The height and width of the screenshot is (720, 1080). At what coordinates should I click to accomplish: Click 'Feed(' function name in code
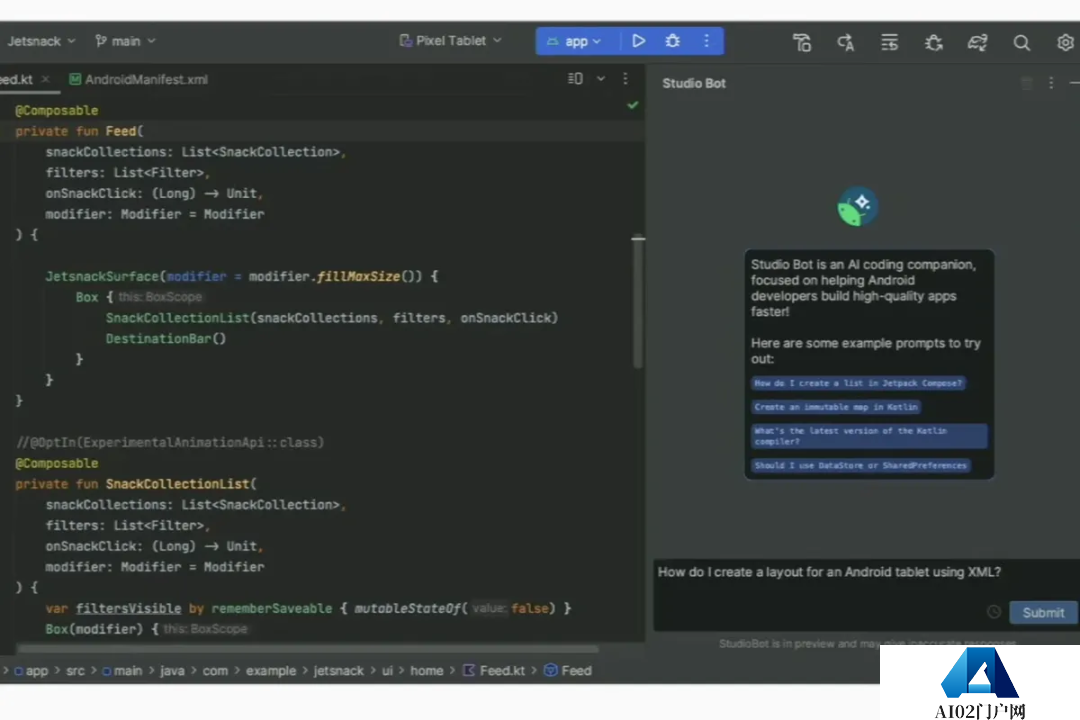tap(124, 132)
